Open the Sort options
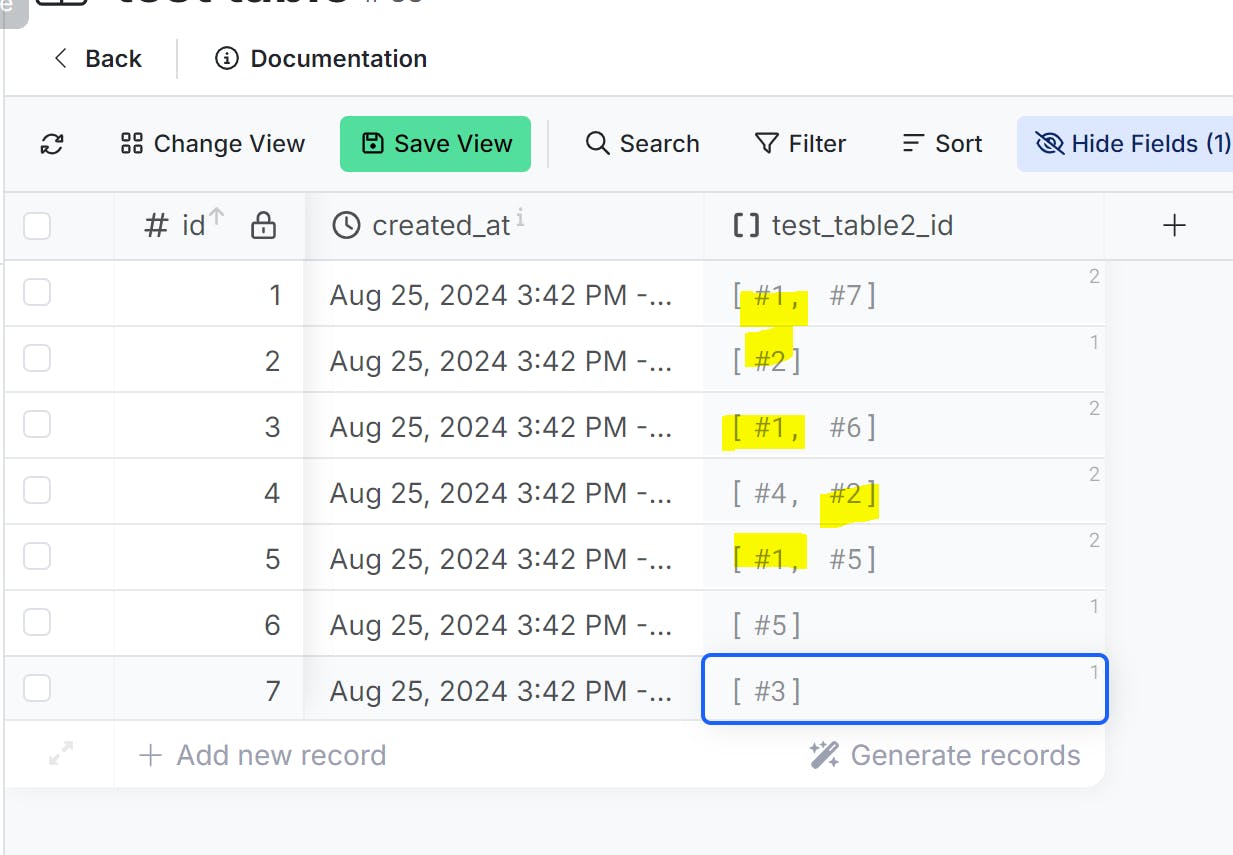Screen dimensions: 1233x855 942,144
